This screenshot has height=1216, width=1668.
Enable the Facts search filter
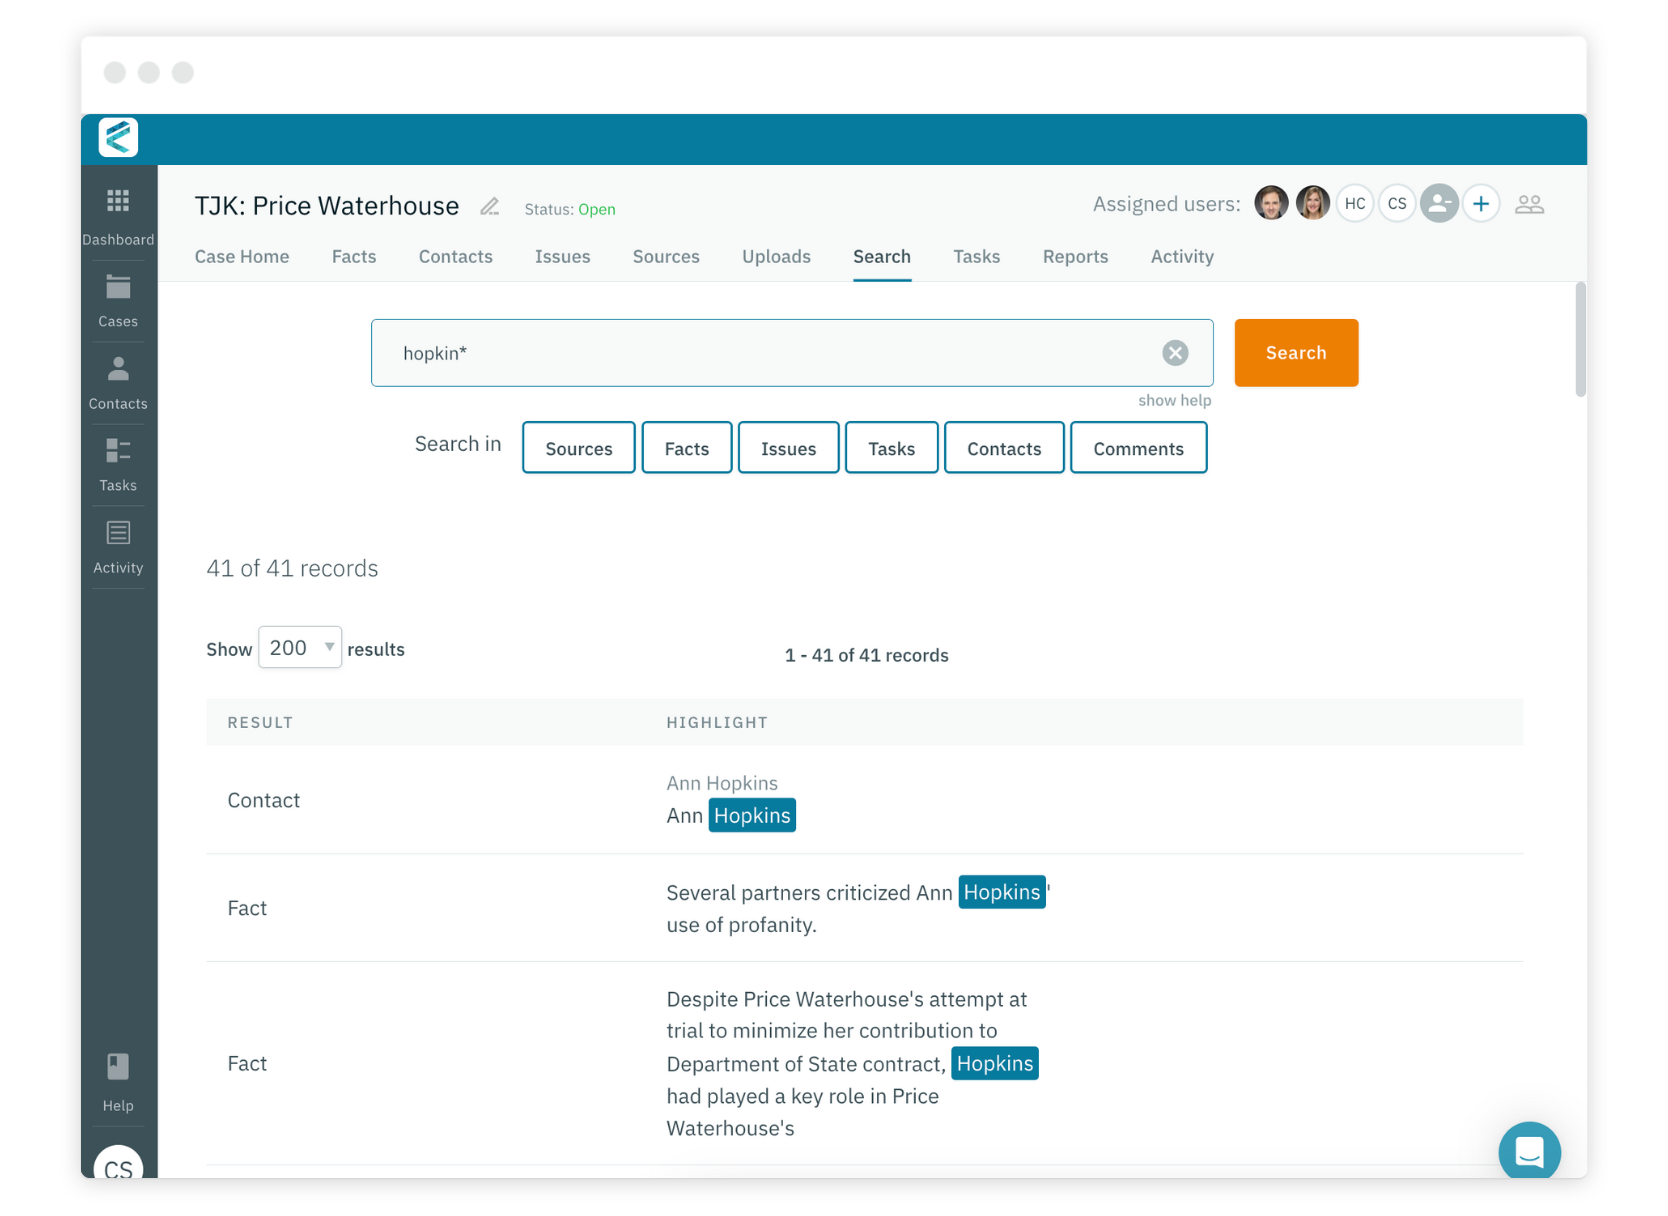pyautogui.click(x=686, y=447)
